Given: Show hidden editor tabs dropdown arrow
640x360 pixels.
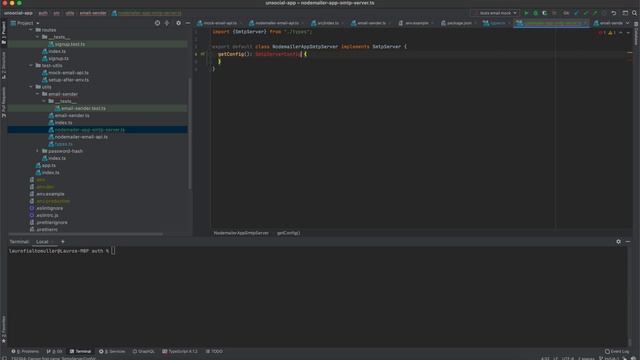Looking at the screenshot, I should [628, 23].
